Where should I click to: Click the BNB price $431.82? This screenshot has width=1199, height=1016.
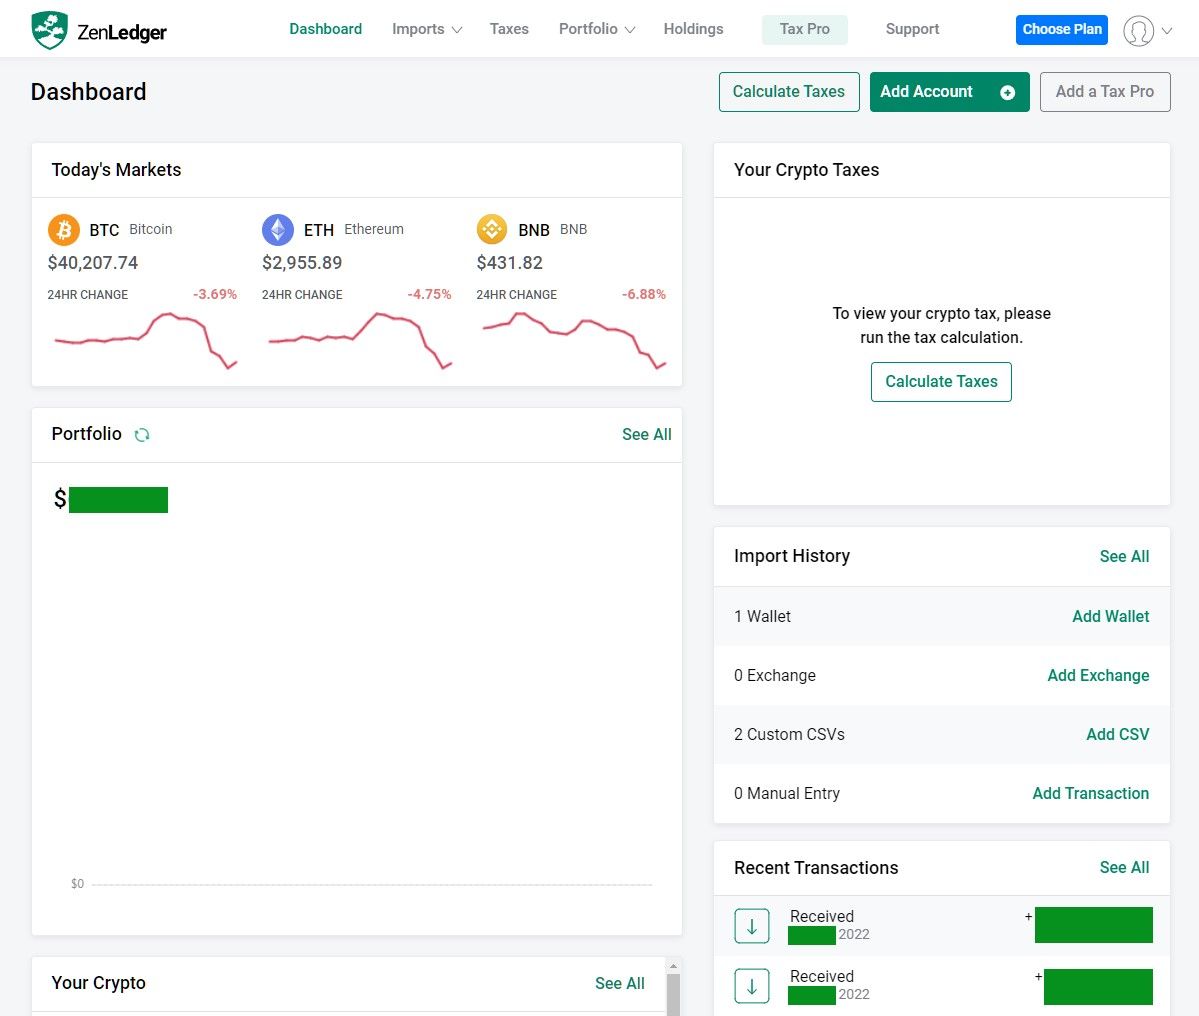tap(509, 263)
